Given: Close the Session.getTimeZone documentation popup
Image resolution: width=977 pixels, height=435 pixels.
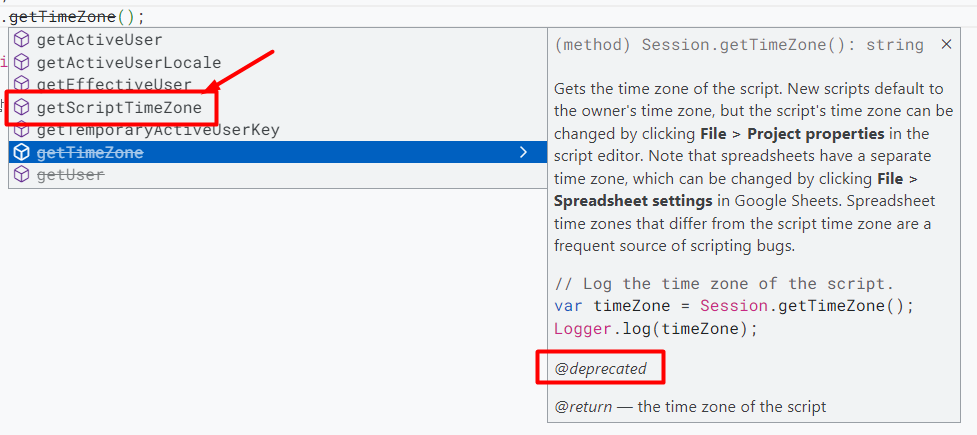Looking at the screenshot, I should tap(946, 45).
